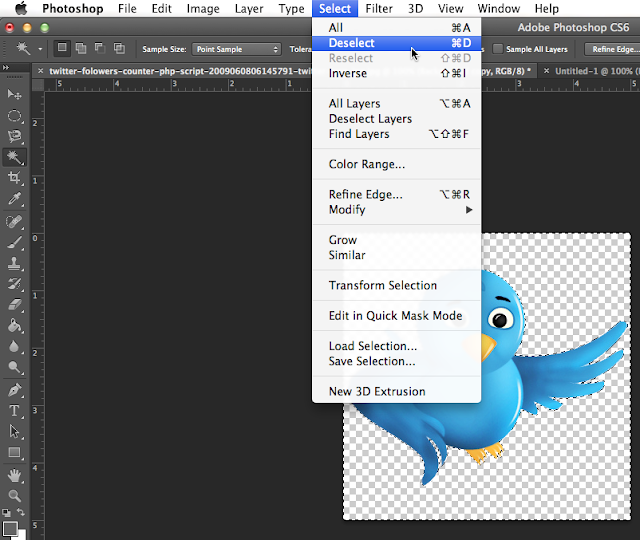Screen dimensions: 640x540
Task: Close the Untitled-1 document tab
Action: point(547,71)
